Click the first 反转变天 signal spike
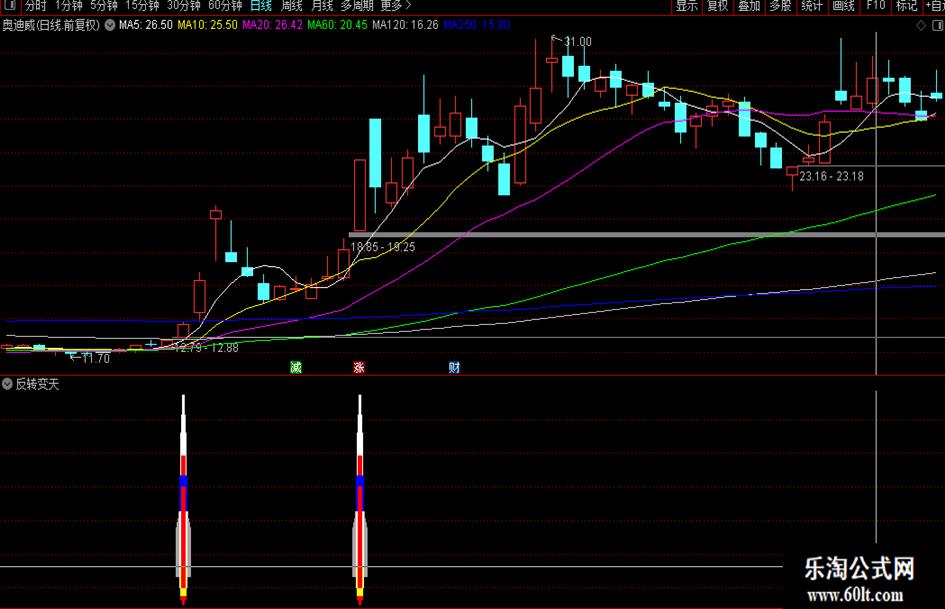 click(x=183, y=499)
